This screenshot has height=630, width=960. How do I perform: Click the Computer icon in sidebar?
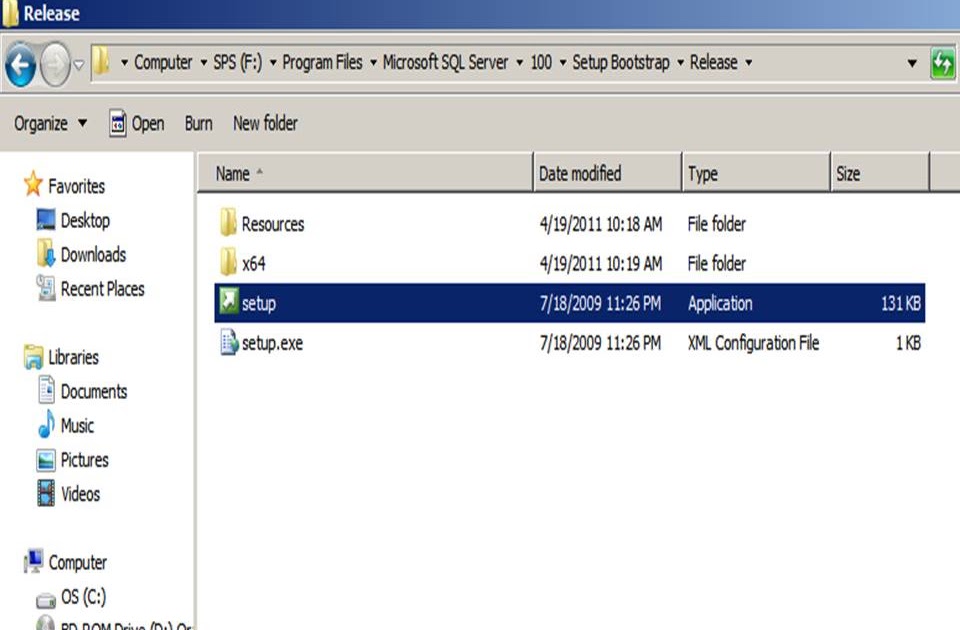pos(33,561)
